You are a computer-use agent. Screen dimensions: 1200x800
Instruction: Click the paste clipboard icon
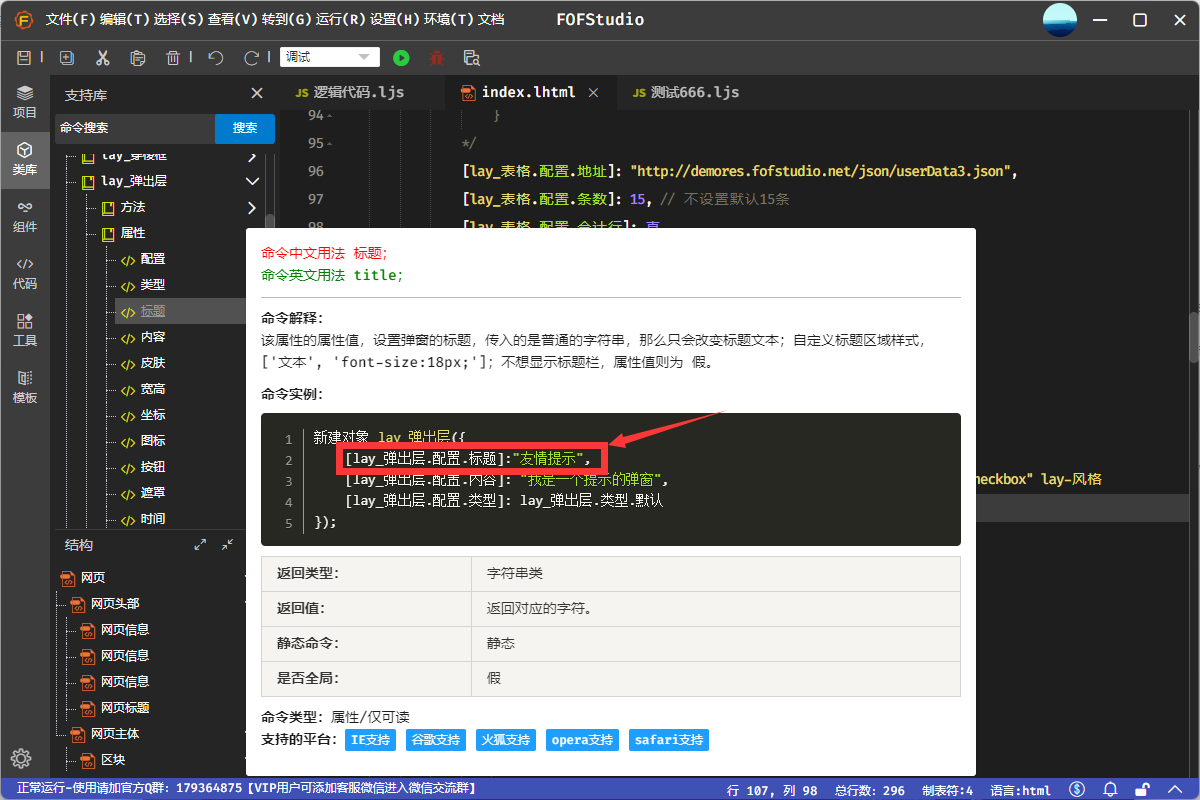138,58
